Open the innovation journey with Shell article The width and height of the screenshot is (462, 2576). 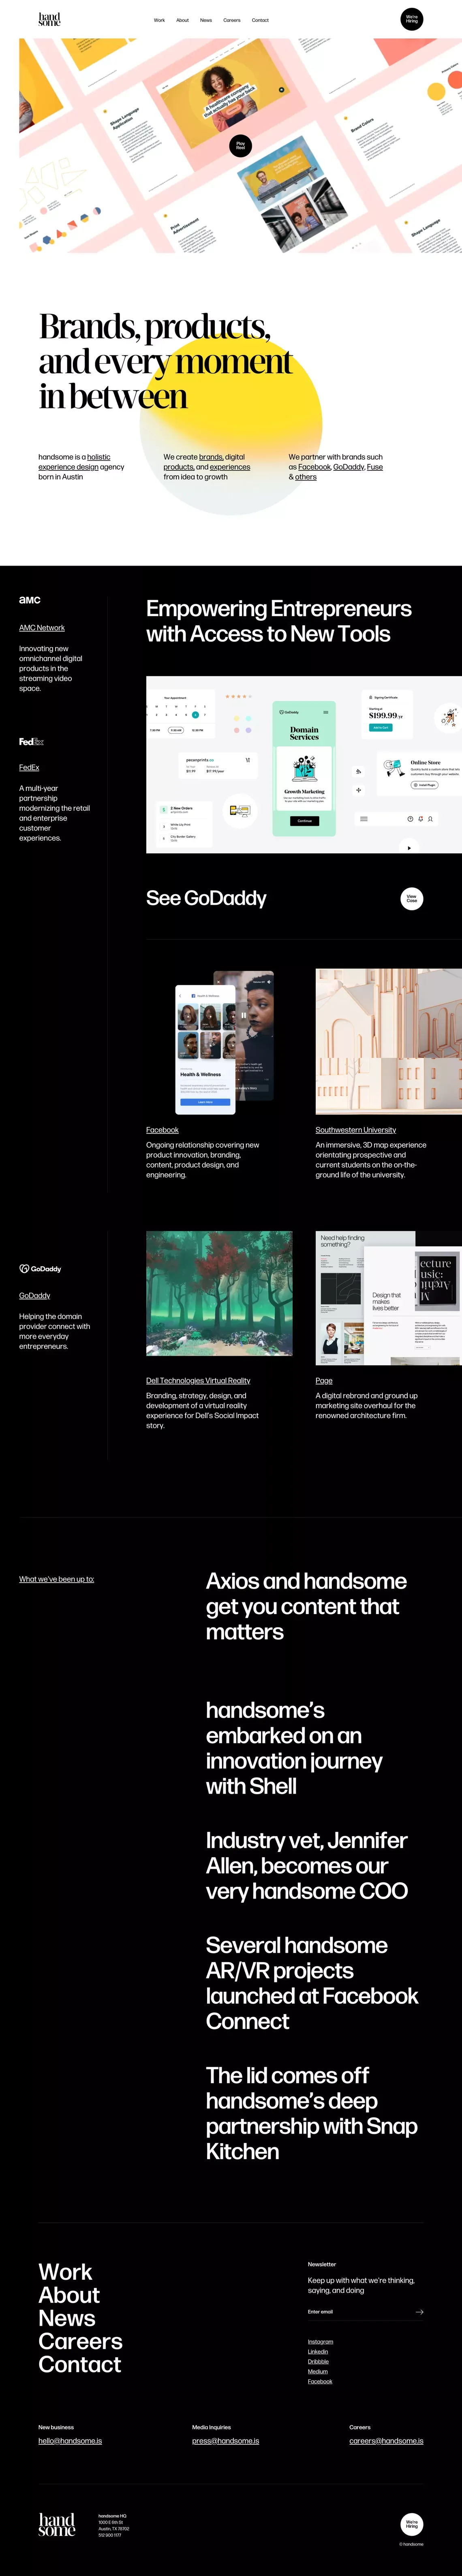294,1748
